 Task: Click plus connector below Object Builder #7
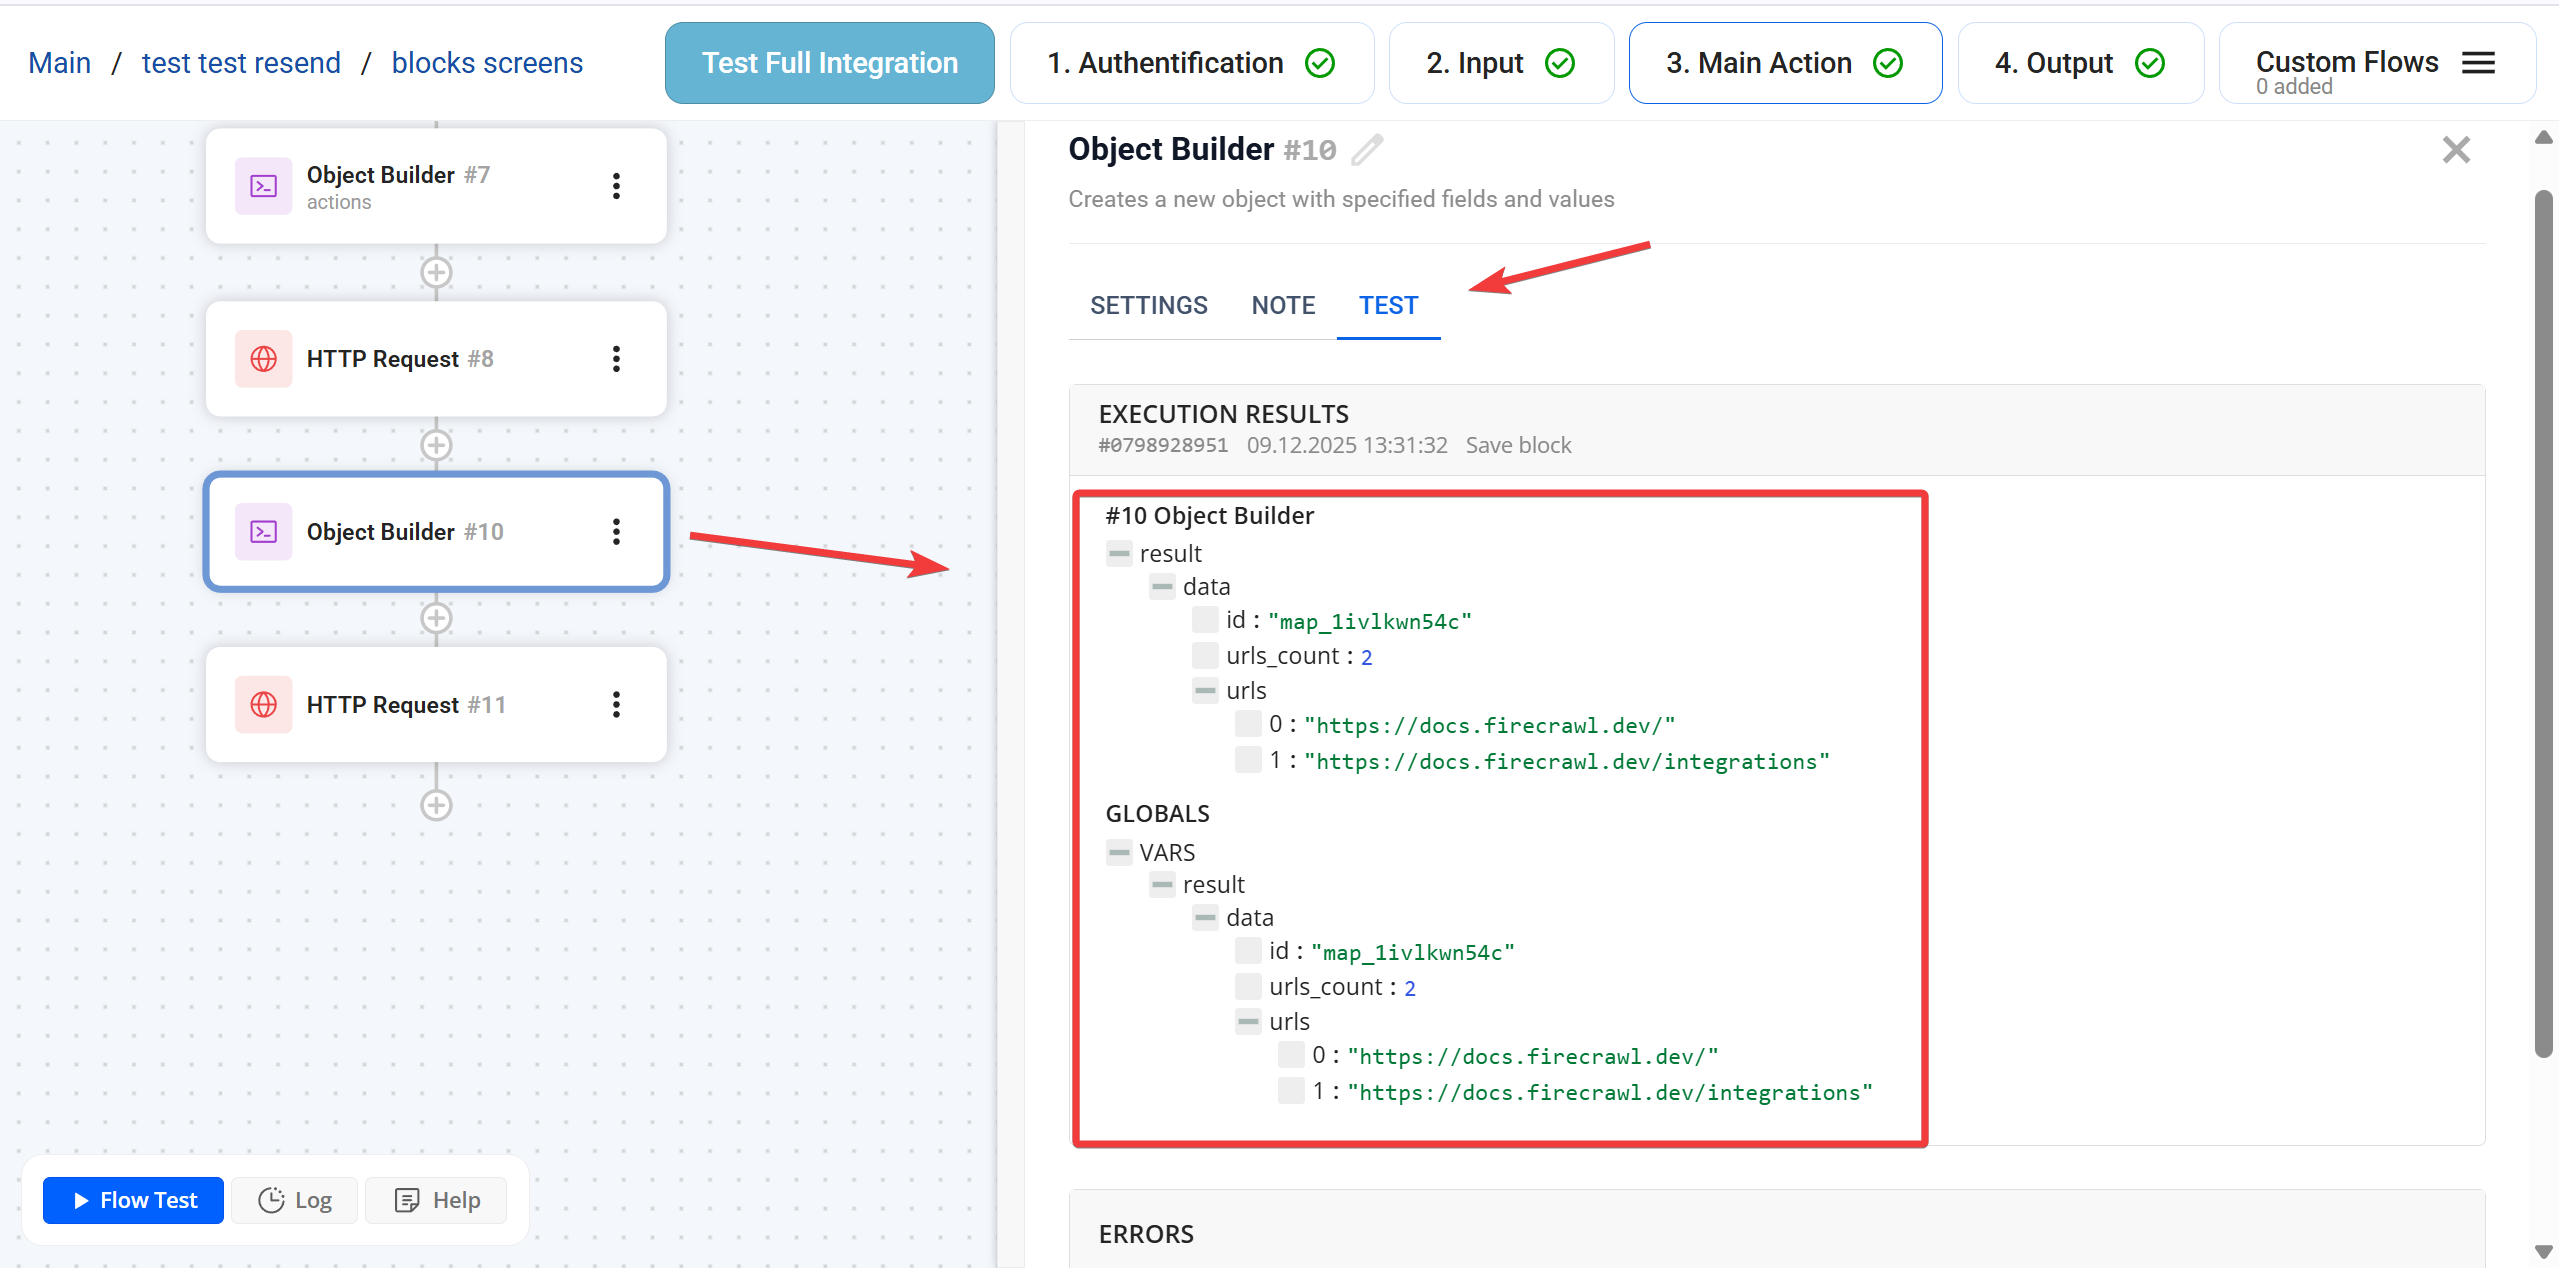[436, 272]
